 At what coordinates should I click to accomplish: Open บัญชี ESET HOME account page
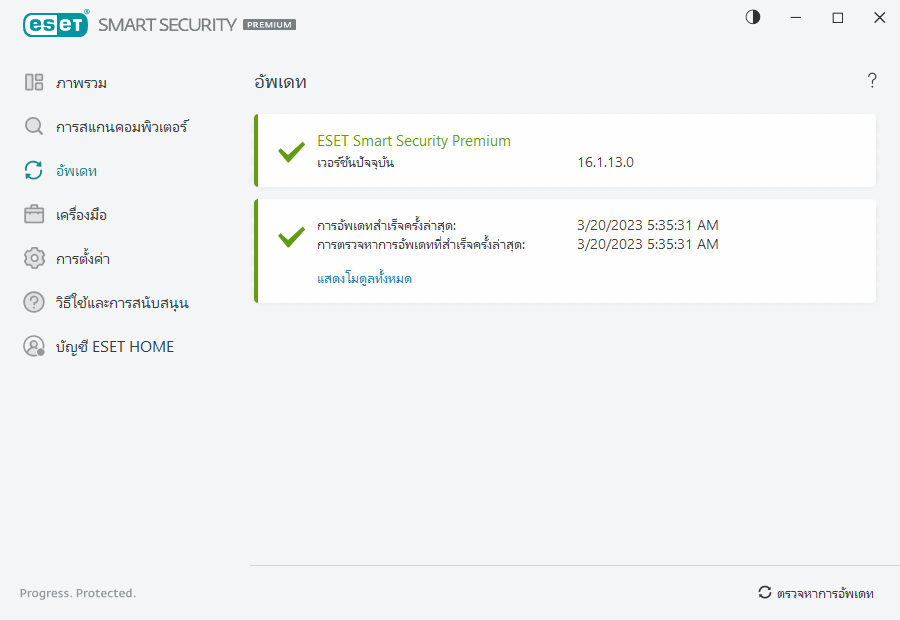pyautogui.click(x=115, y=347)
